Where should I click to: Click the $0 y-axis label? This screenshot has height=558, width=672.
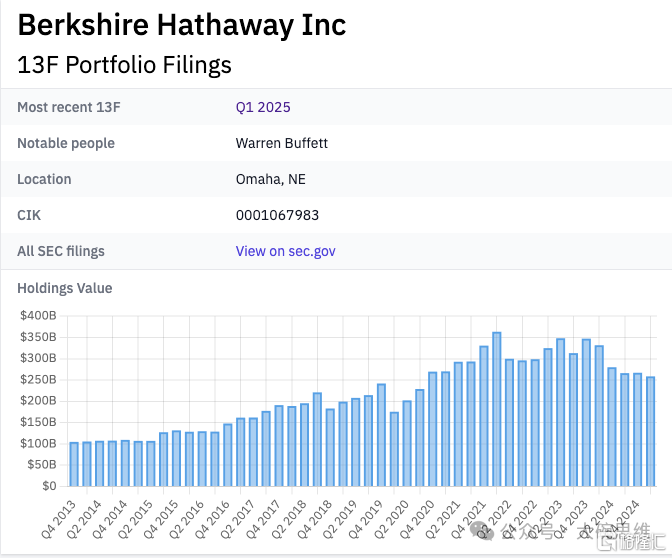(49, 486)
